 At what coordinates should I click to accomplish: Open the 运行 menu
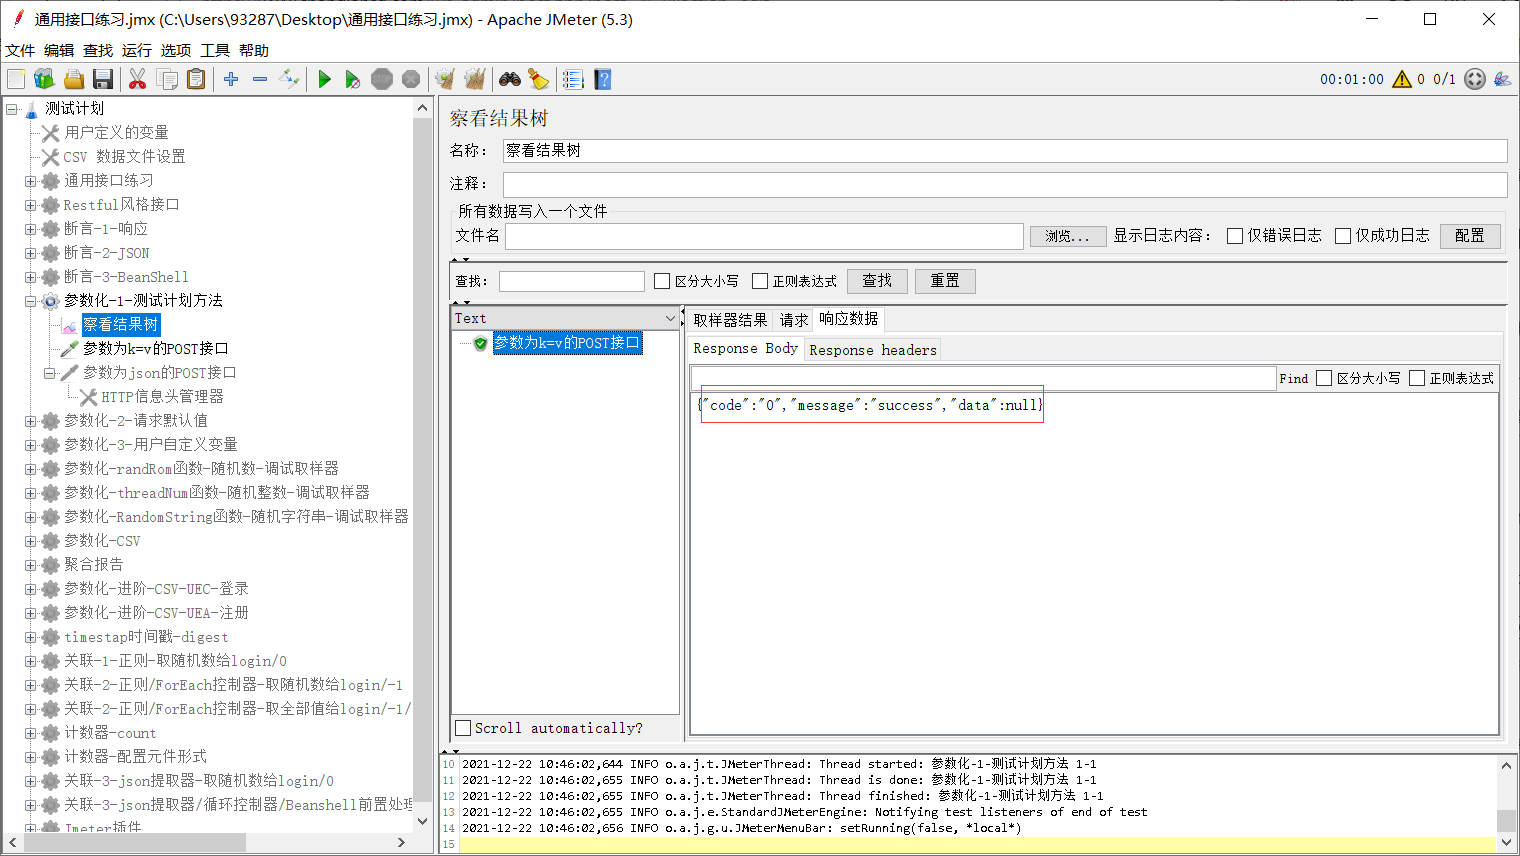137,50
